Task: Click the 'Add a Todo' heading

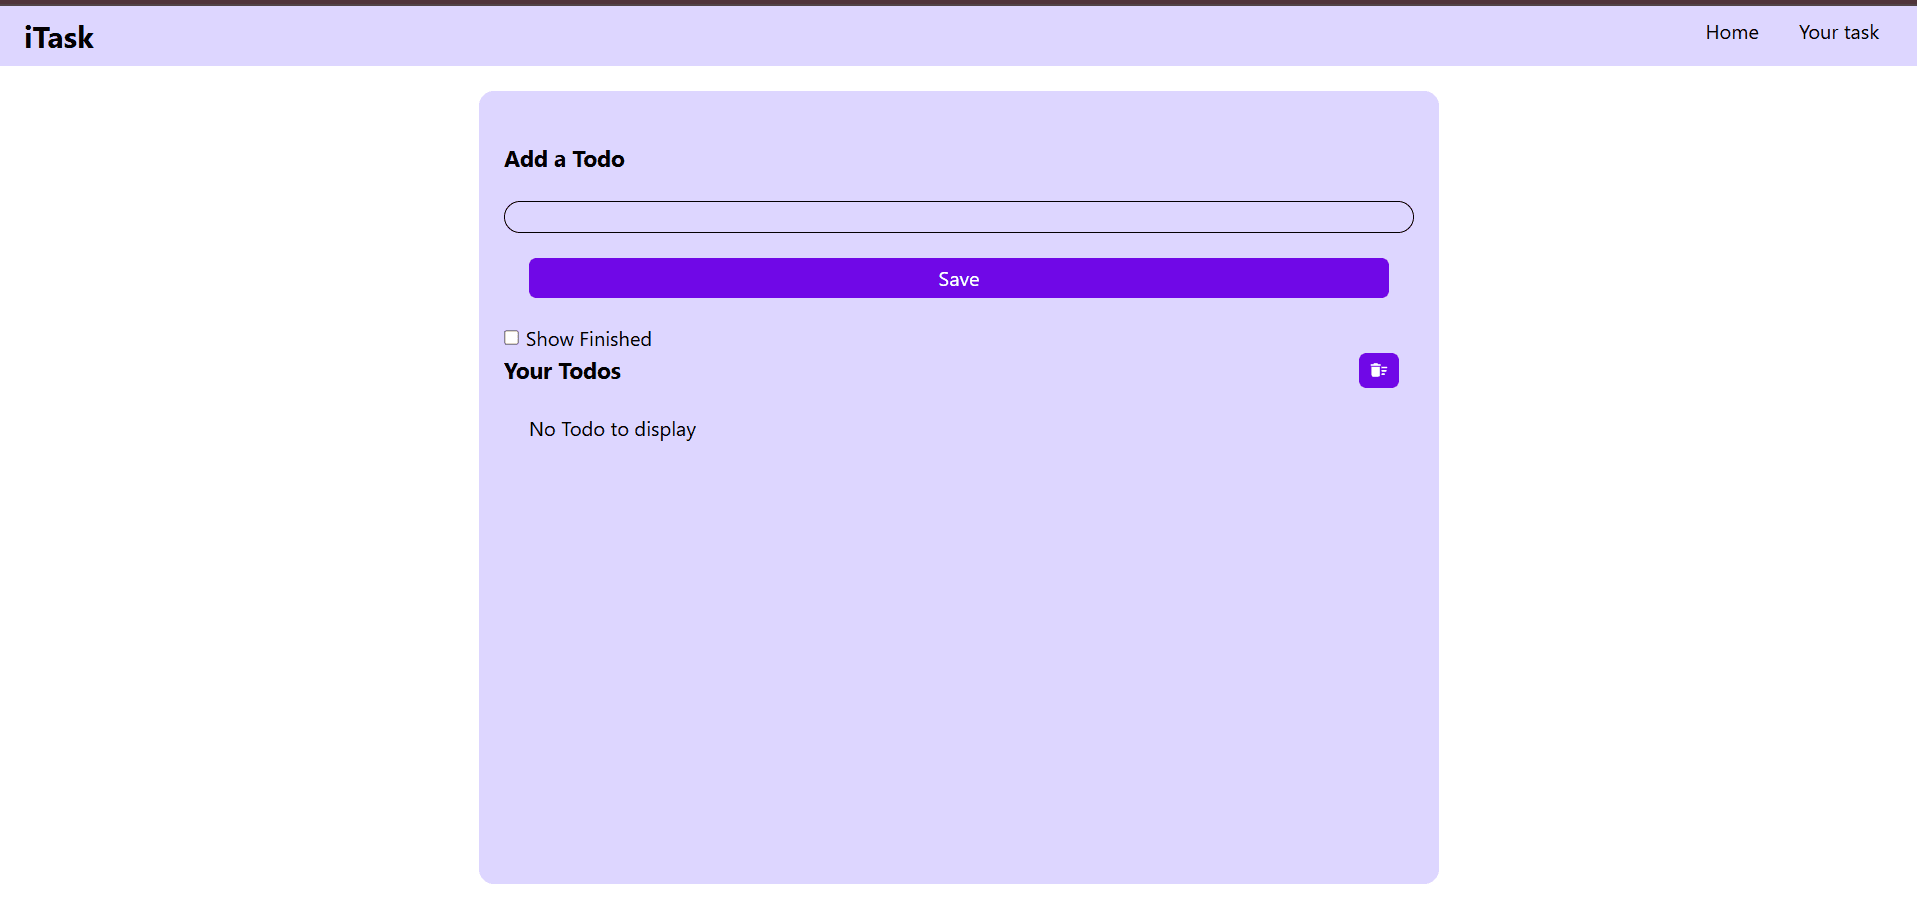Action: 565,159
